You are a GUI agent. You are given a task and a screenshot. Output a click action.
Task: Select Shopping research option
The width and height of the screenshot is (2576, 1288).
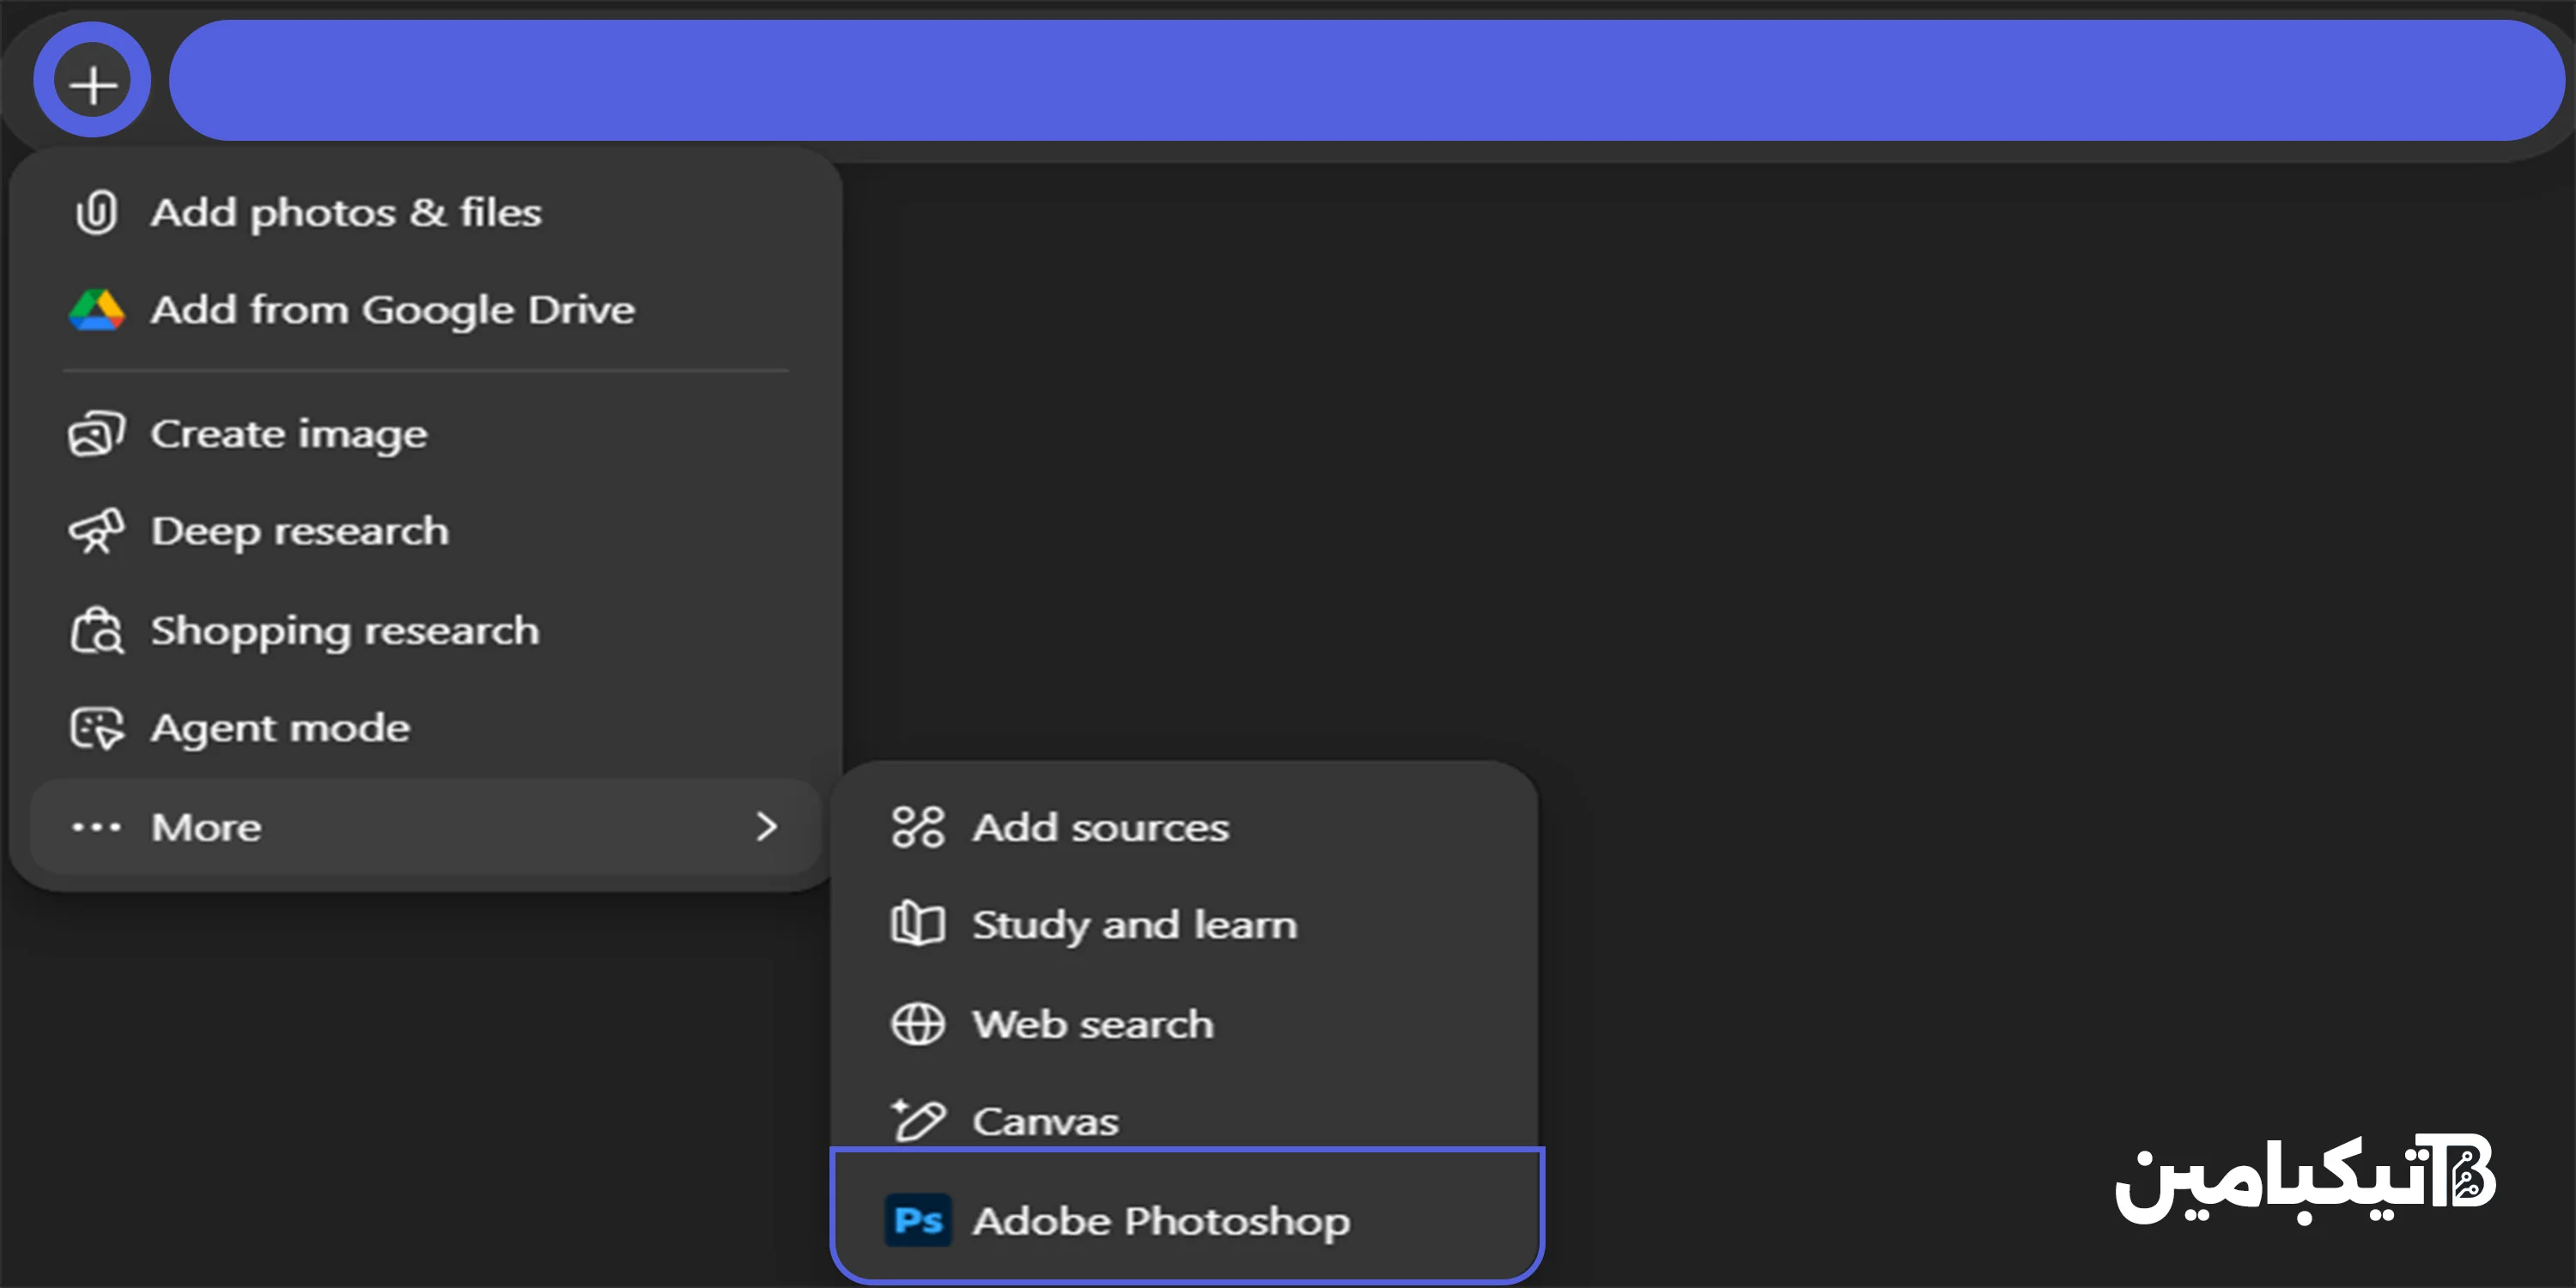344,631
